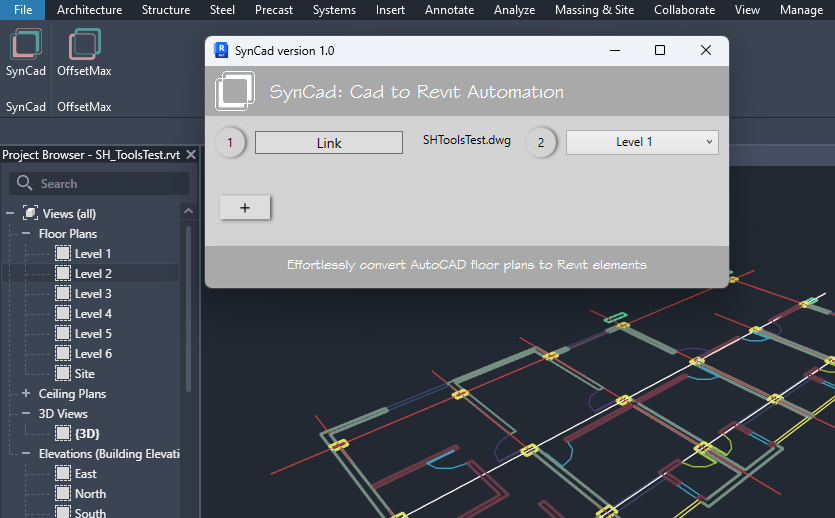Click the OffsetMax panel label under the ribbon
Image resolution: width=835 pixels, height=518 pixels.
coord(84,107)
